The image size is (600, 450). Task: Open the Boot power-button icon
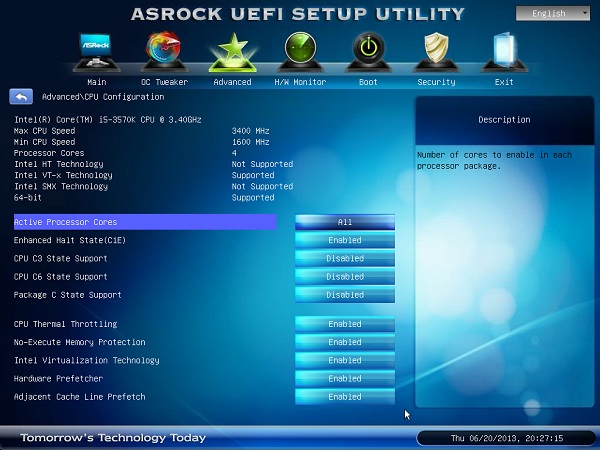(368, 52)
